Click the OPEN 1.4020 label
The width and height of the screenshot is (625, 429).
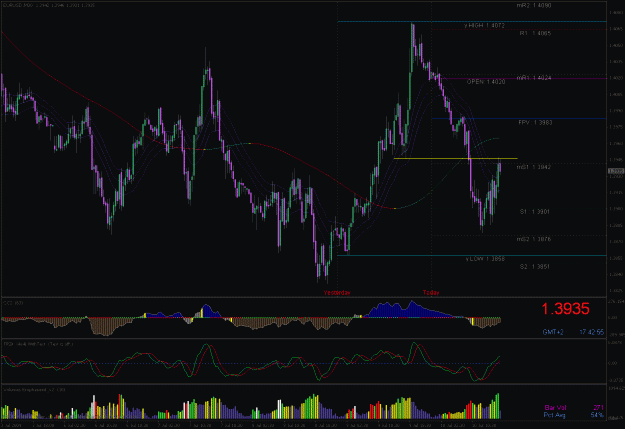point(486,82)
